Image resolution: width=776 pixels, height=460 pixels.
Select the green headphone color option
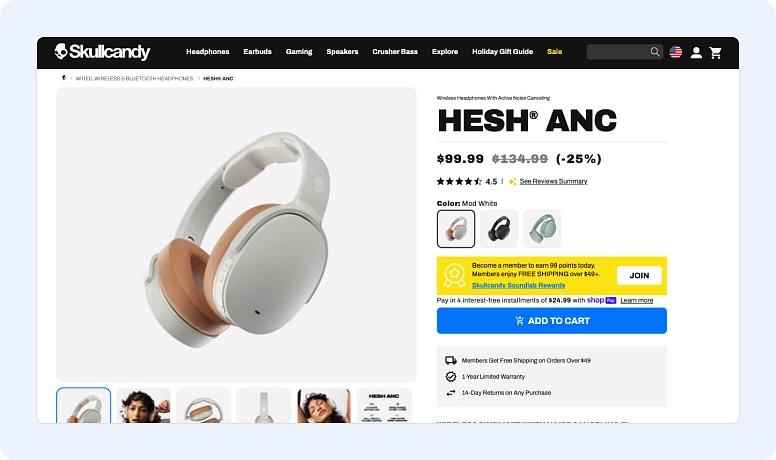tap(542, 229)
